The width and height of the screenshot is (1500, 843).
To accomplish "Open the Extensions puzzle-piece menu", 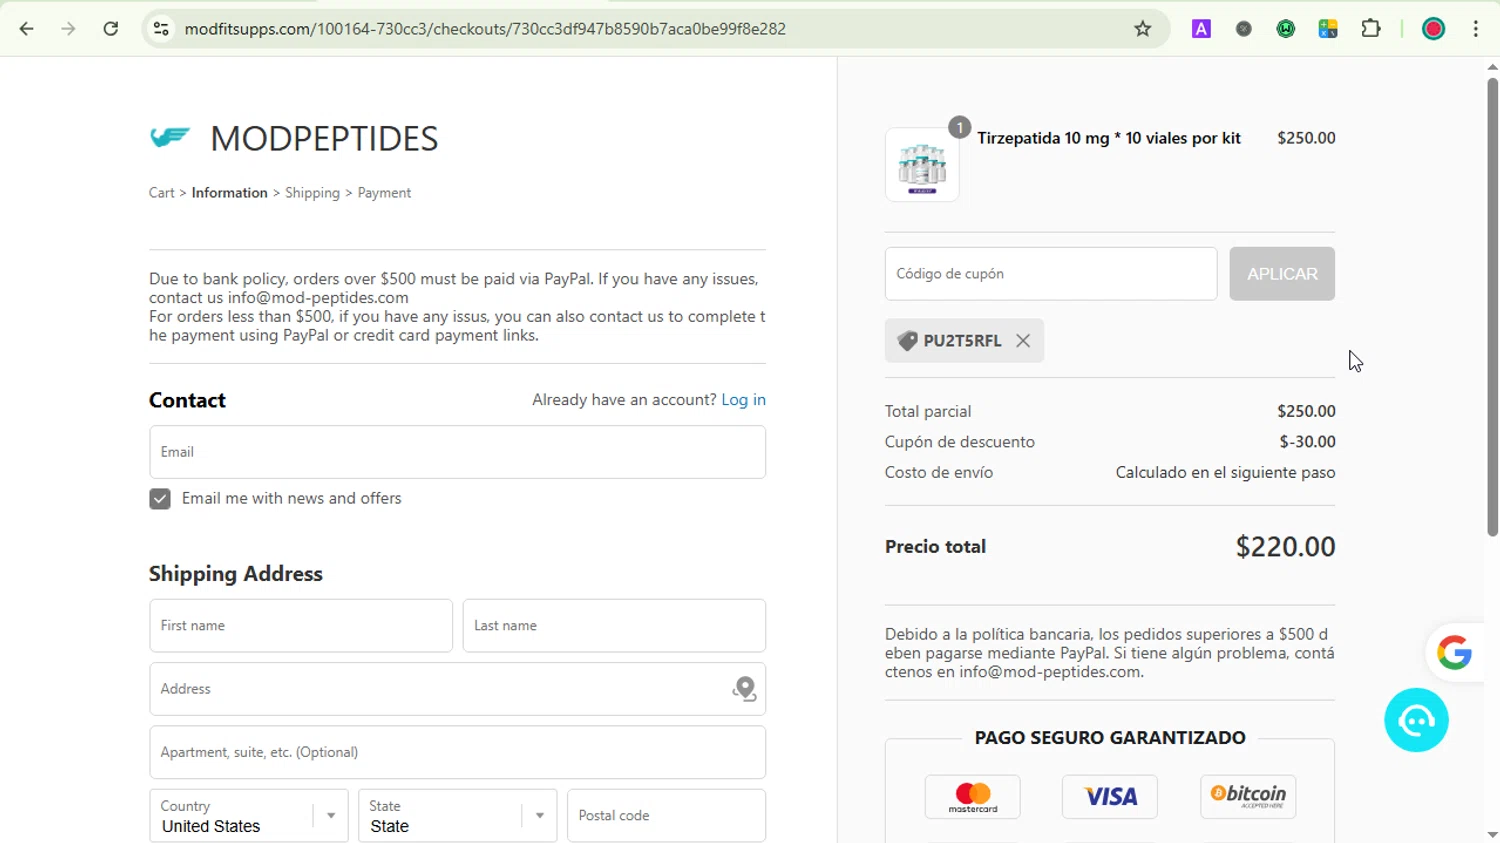I will tap(1371, 29).
